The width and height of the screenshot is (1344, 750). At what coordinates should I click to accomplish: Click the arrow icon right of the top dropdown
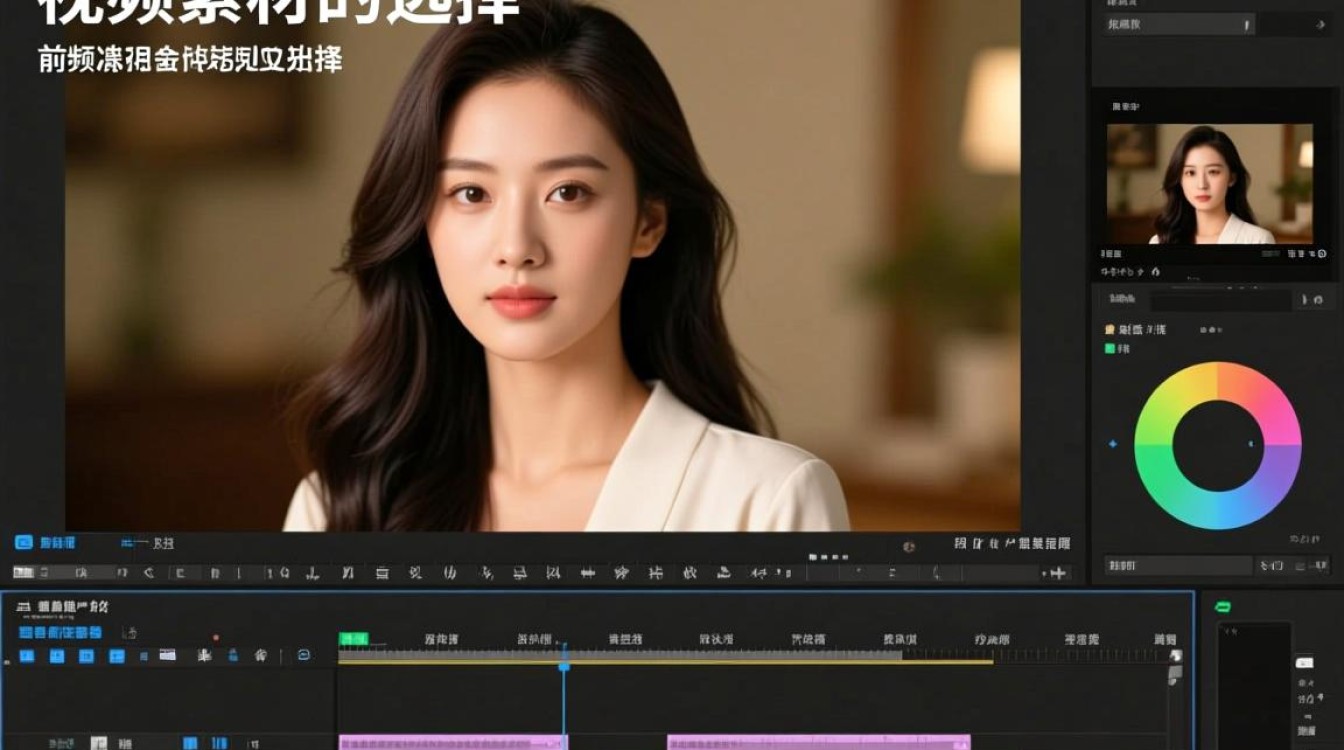(x=1320, y=24)
